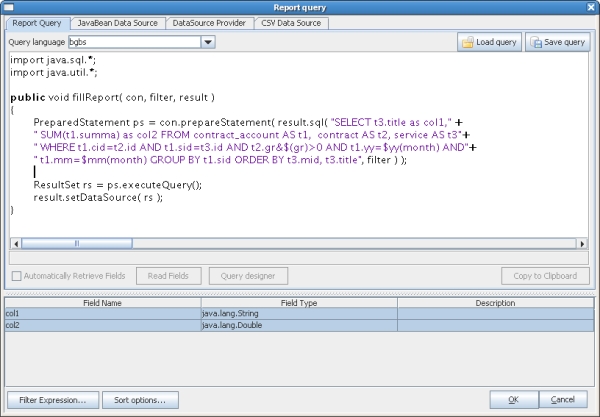
Task: Confirm with the OK button
Action: [x=512, y=400]
